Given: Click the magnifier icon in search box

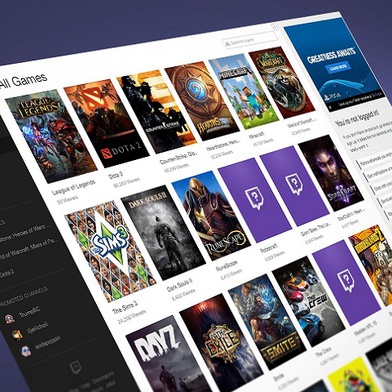Looking at the screenshot, I should (228, 43).
